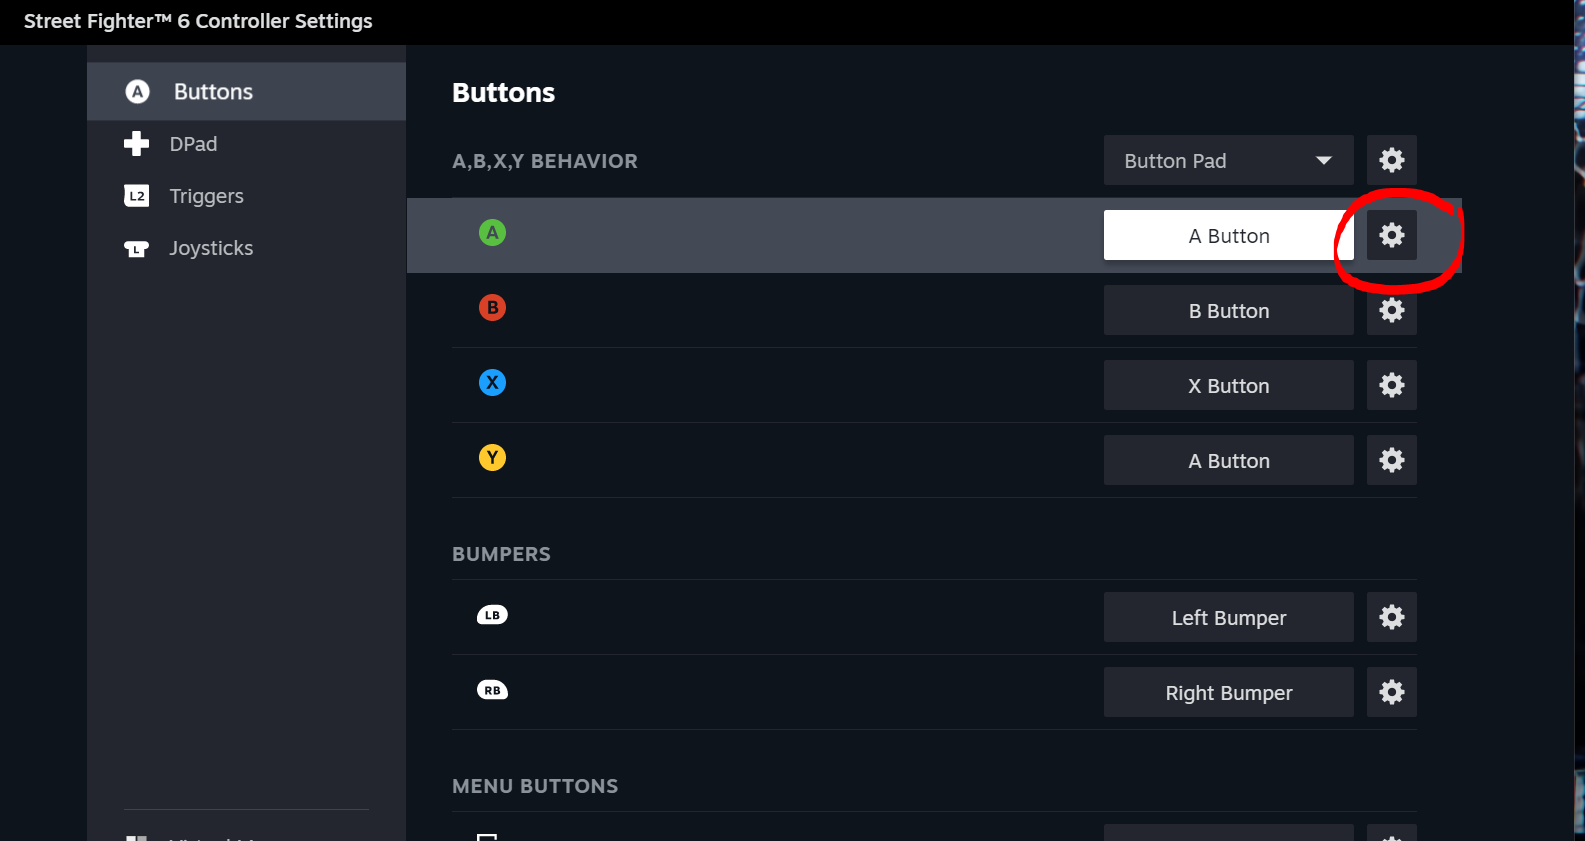Open the Triggers section
Image resolution: width=1585 pixels, height=841 pixels.
[x=206, y=196]
